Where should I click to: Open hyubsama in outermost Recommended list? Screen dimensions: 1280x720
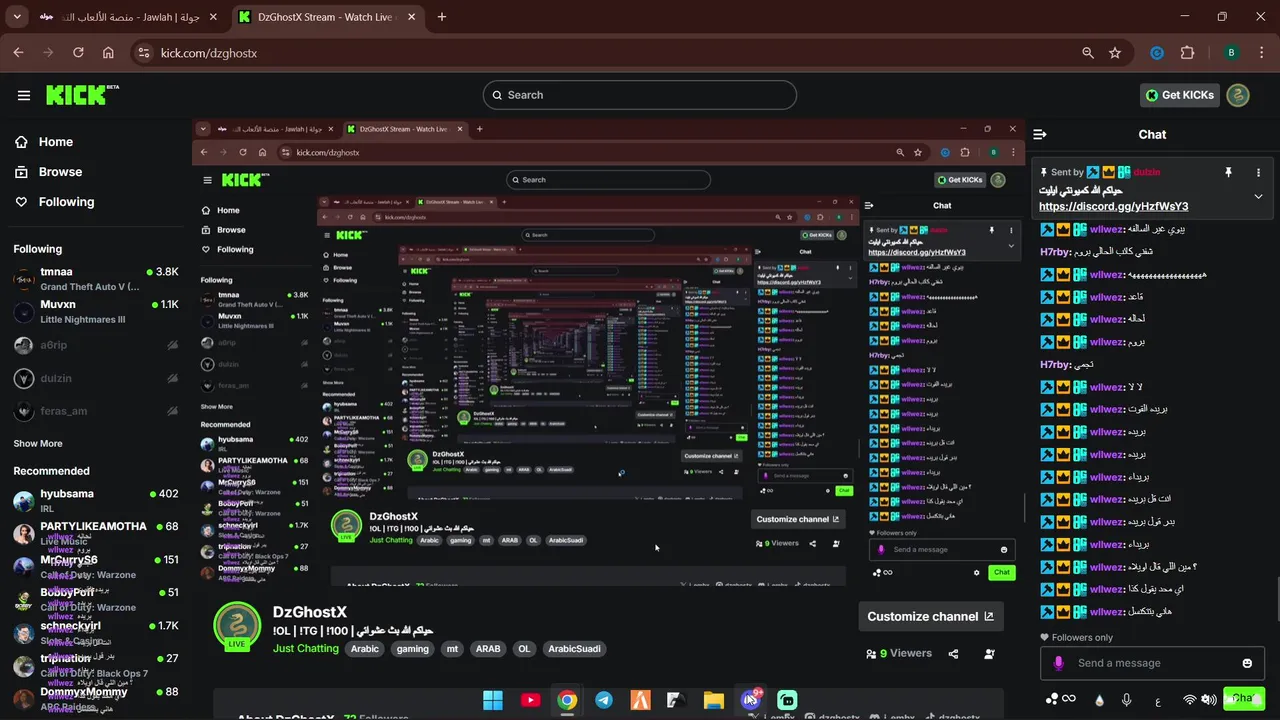pos(96,501)
